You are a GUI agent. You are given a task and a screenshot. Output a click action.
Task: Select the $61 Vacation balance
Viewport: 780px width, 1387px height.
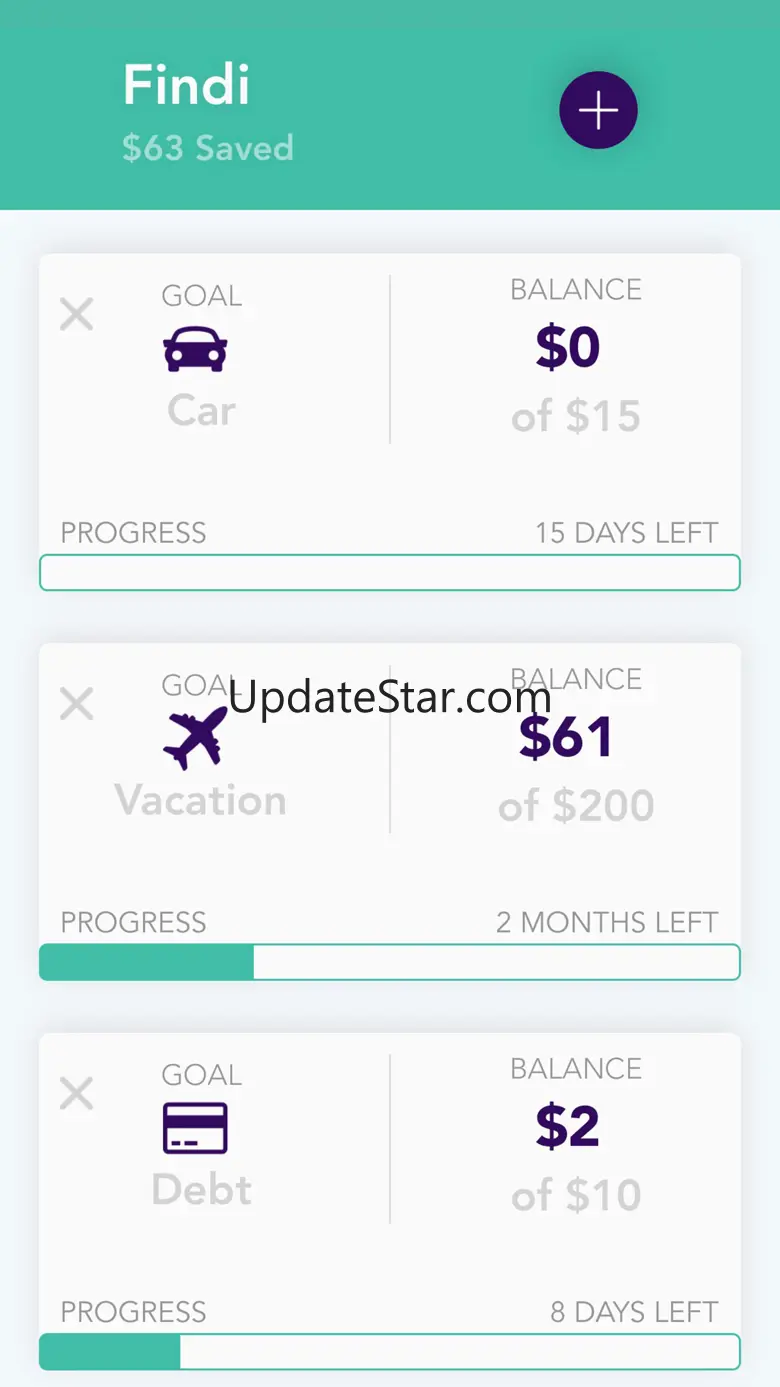(566, 737)
